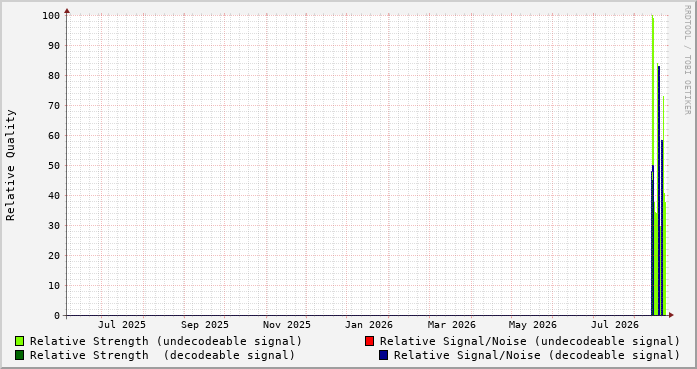Click the dark green decodeable strength swatch
The image size is (697, 369).
20,355
